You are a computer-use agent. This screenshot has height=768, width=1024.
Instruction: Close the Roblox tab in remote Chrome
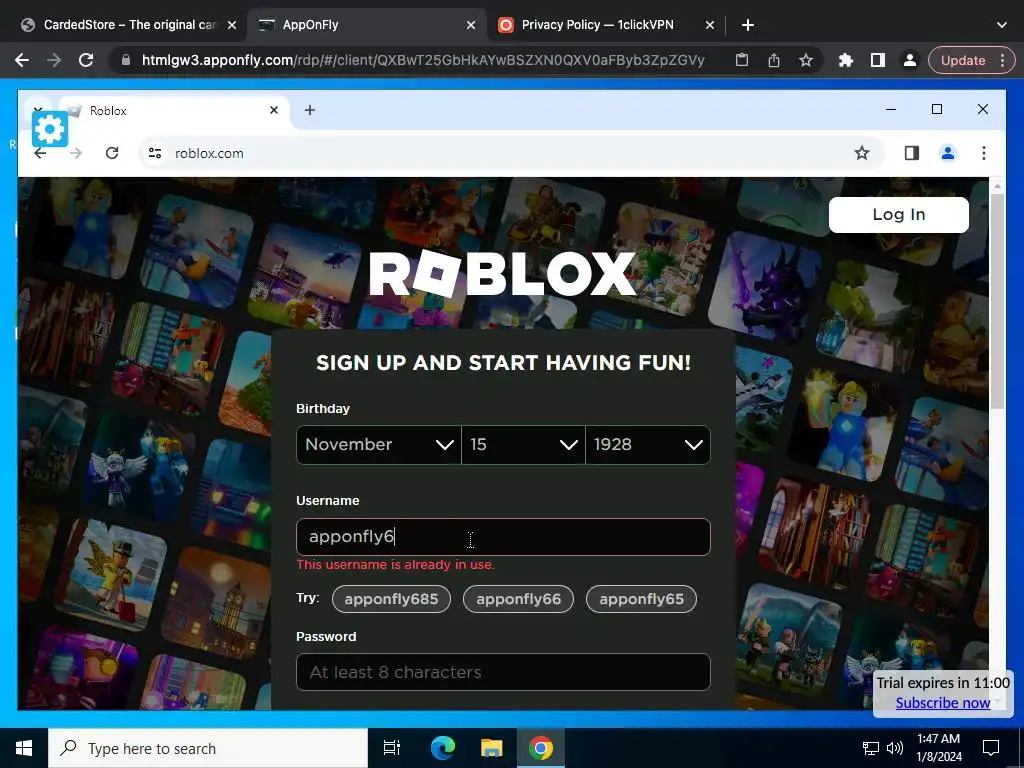(x=274, y=110)
